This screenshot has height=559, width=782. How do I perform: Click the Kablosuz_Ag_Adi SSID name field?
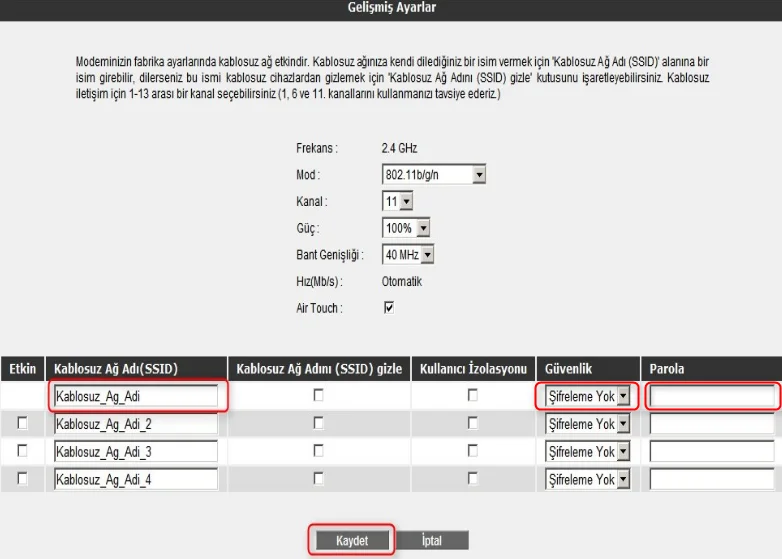click(135, 397)
